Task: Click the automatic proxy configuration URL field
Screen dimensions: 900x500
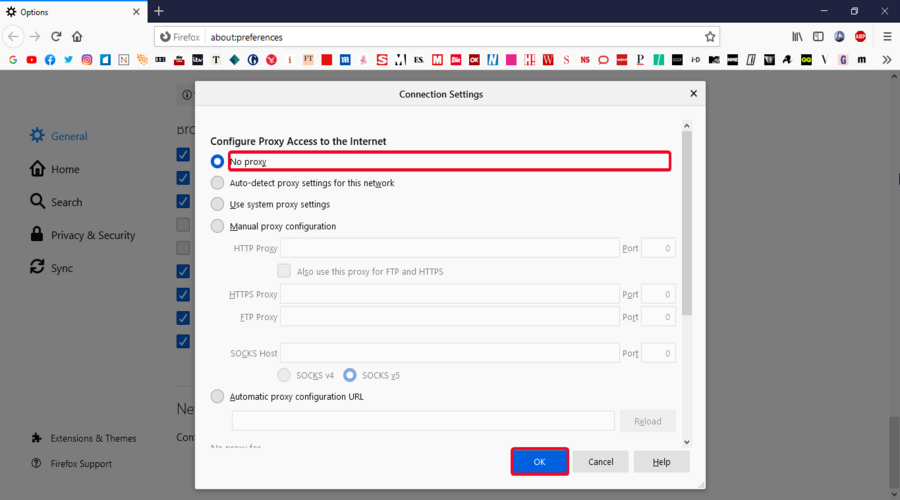Action: click(x=423, y=421)
